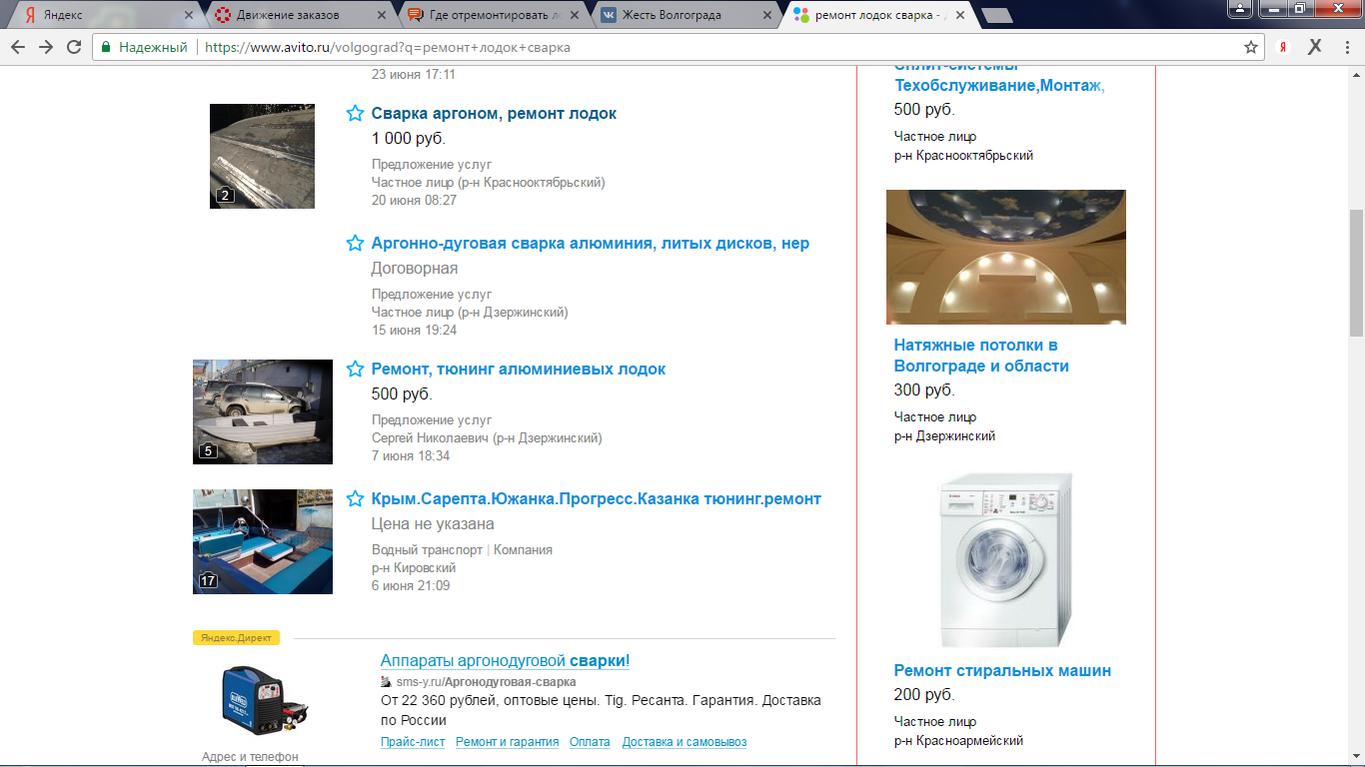Screen dimensions: 1365x767
Task: Open Chrome's three-dot menu
Action: (1345, 47)
